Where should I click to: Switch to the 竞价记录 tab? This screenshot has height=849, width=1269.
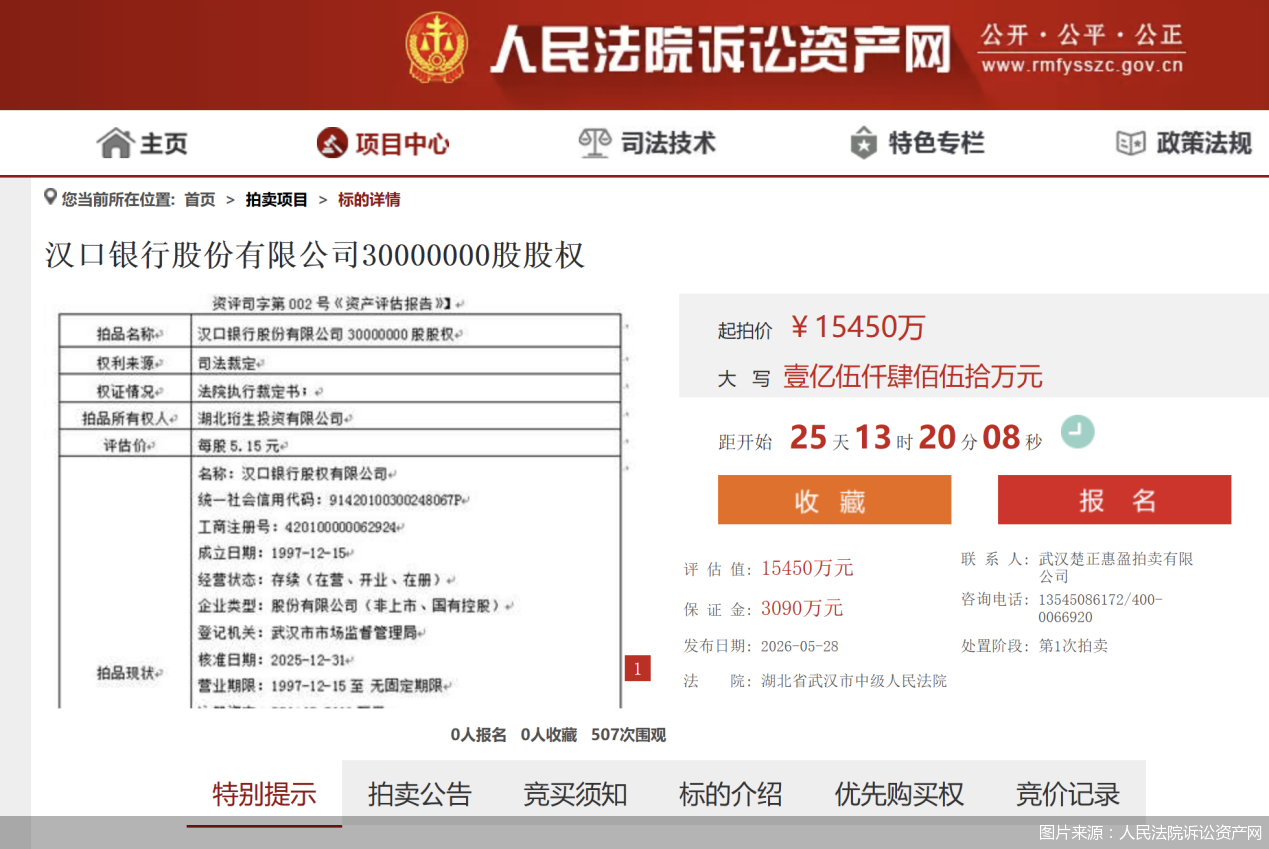click(x=1068, y=794)
